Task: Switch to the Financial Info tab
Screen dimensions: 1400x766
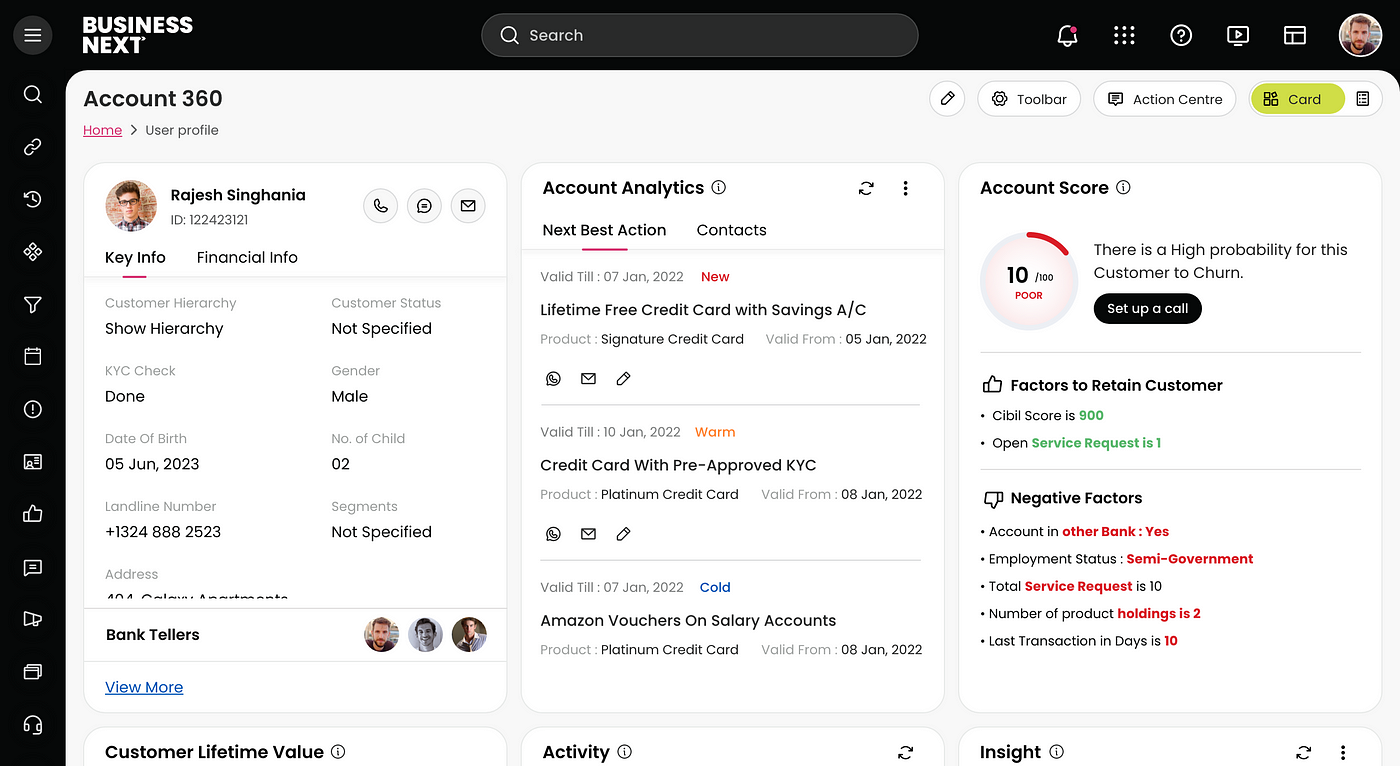Action: pos(247,258)
